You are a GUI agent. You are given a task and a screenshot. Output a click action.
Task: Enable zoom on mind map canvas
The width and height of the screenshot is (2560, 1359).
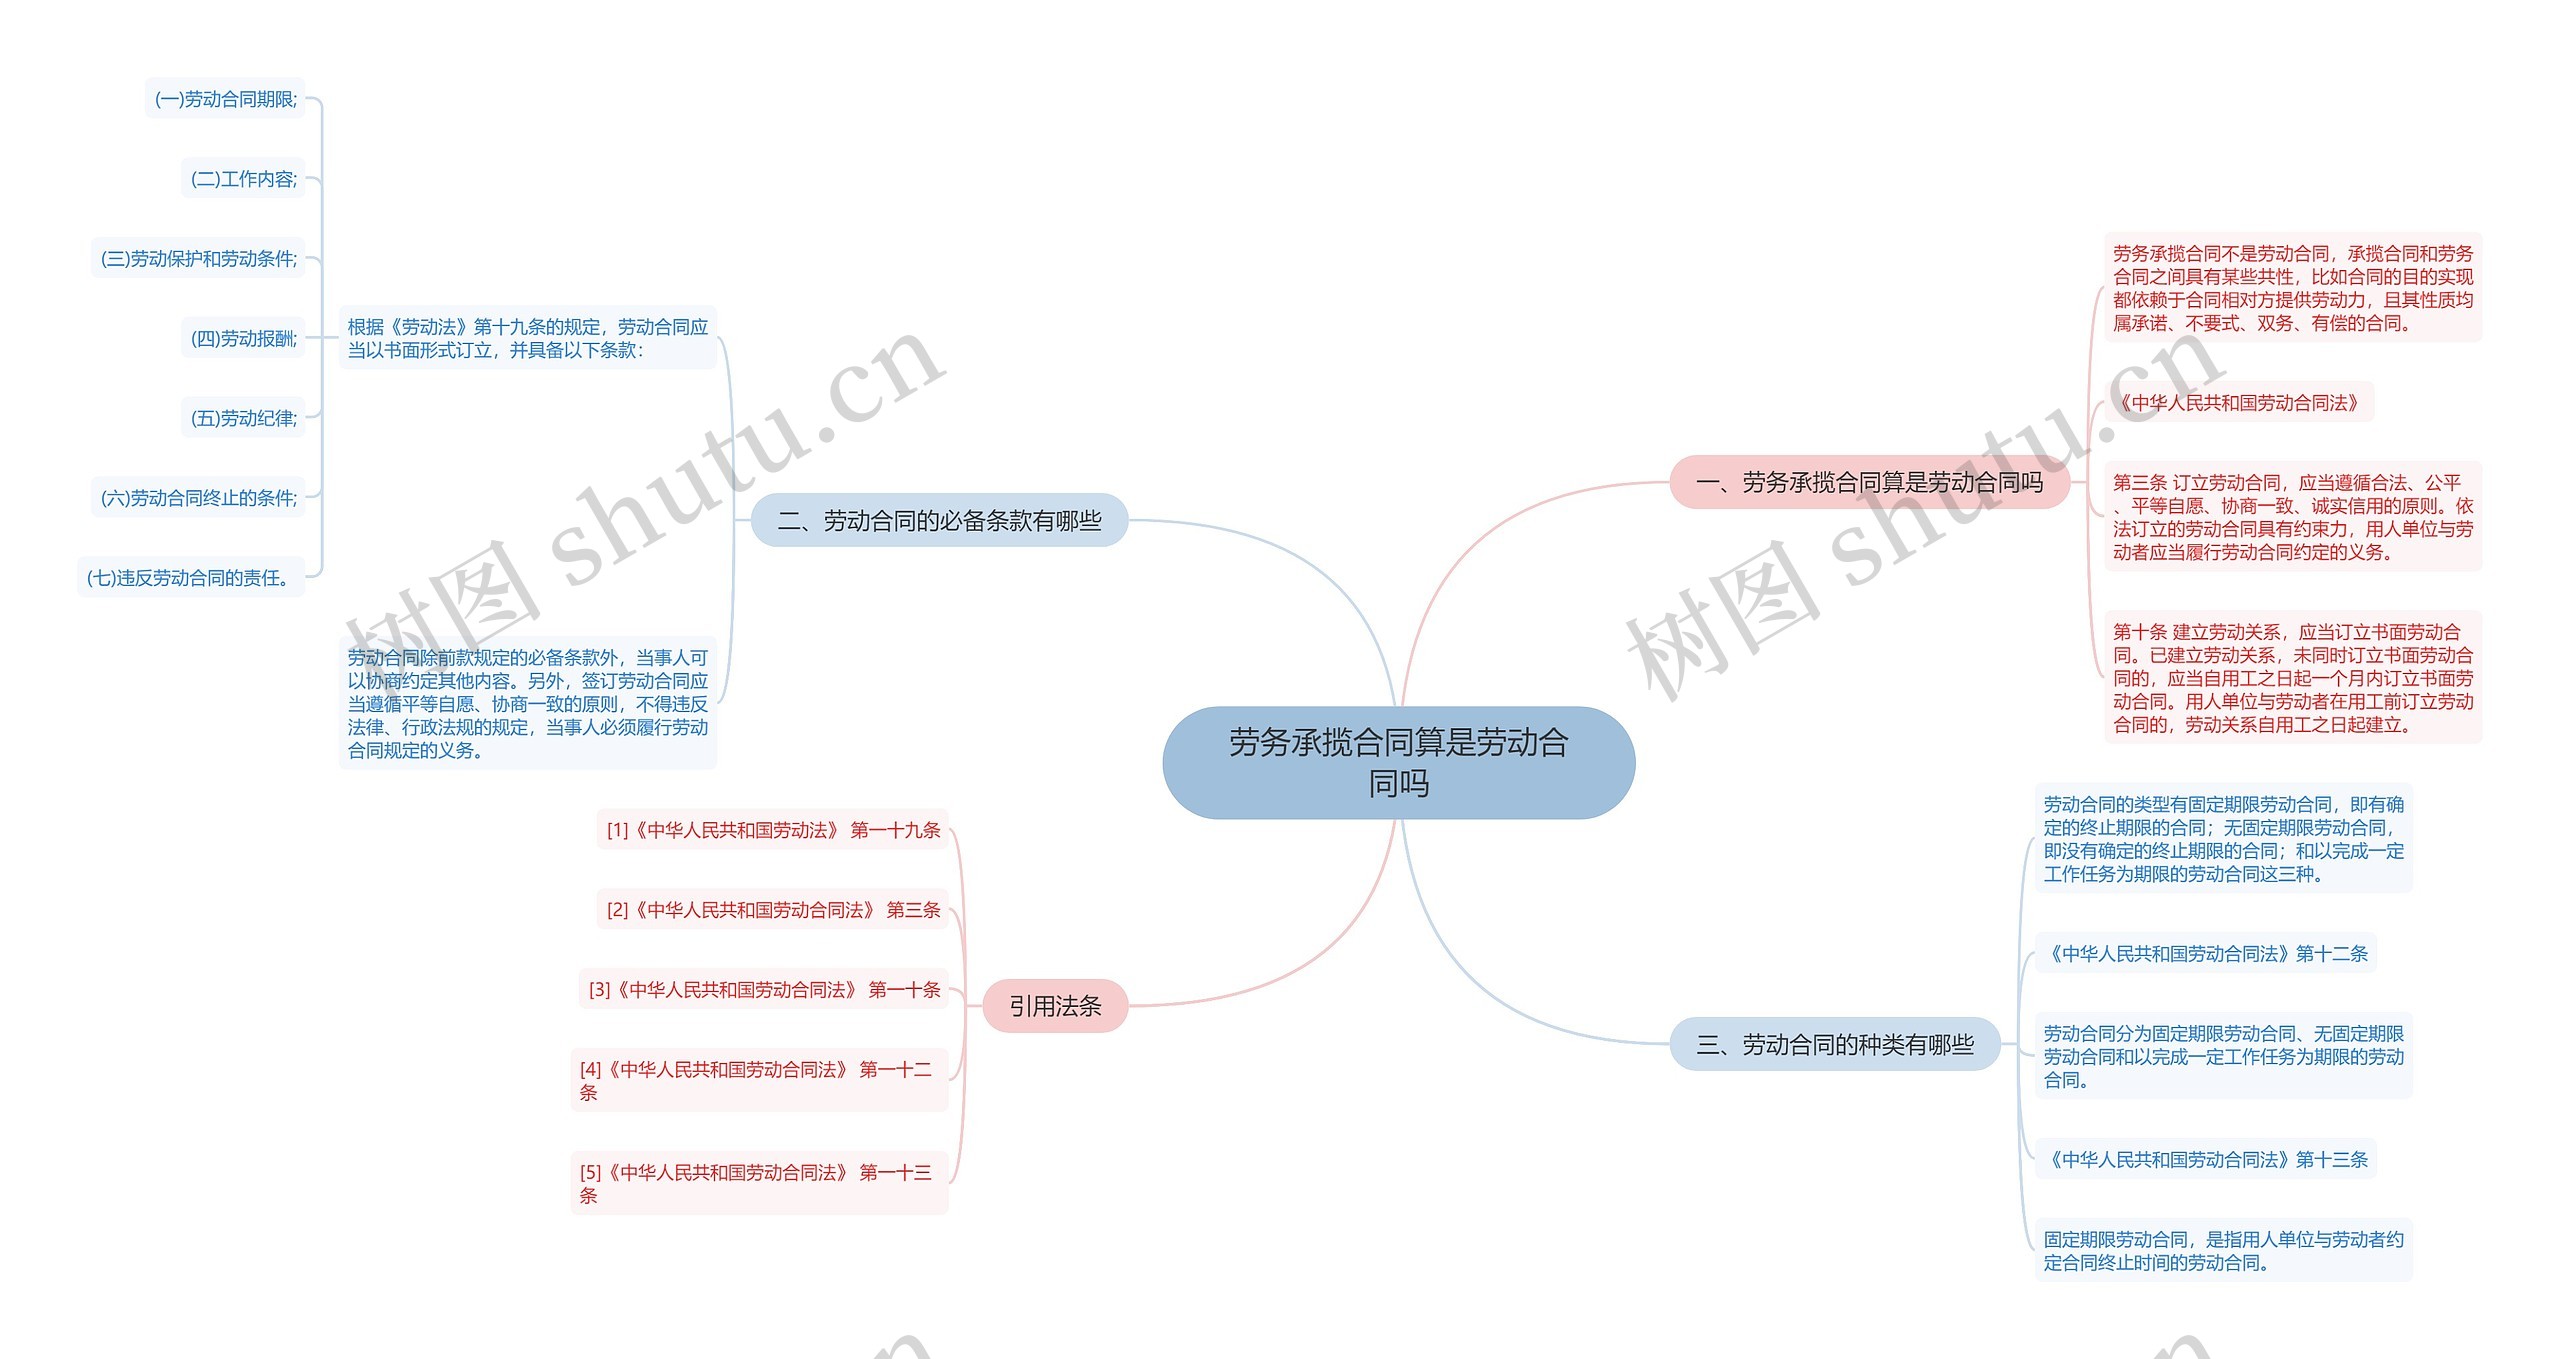pos(1280,679)
